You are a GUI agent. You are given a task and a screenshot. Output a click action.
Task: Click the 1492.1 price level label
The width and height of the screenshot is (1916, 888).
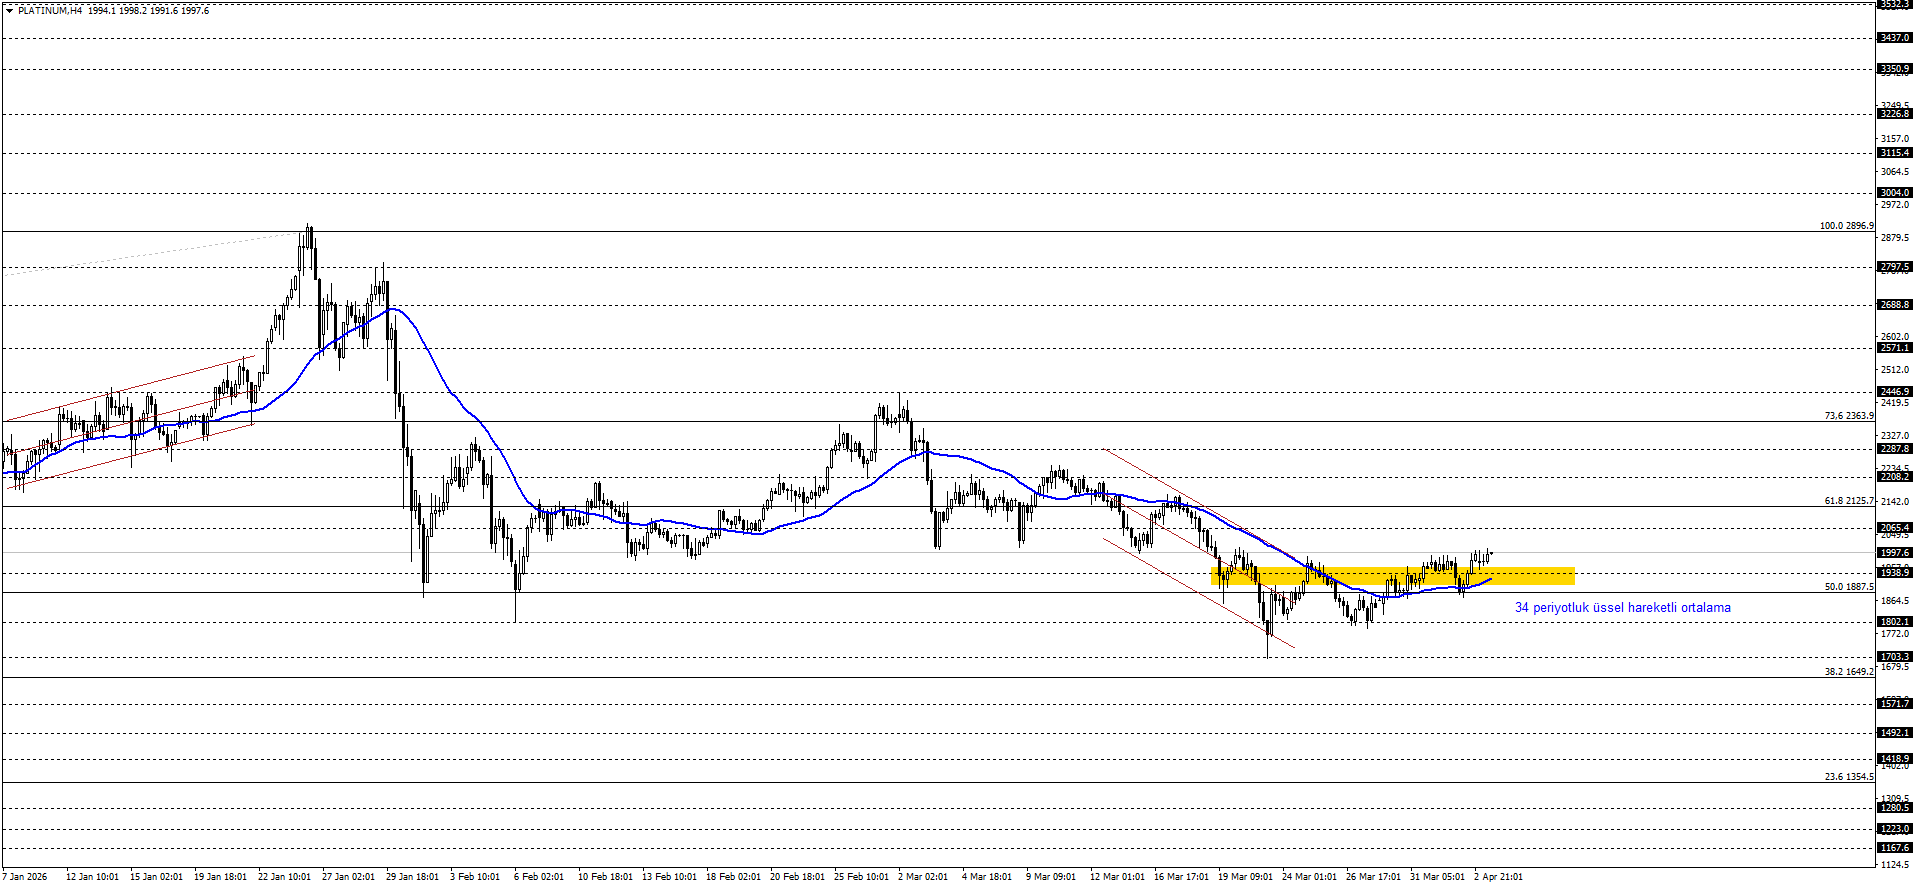1895,733
